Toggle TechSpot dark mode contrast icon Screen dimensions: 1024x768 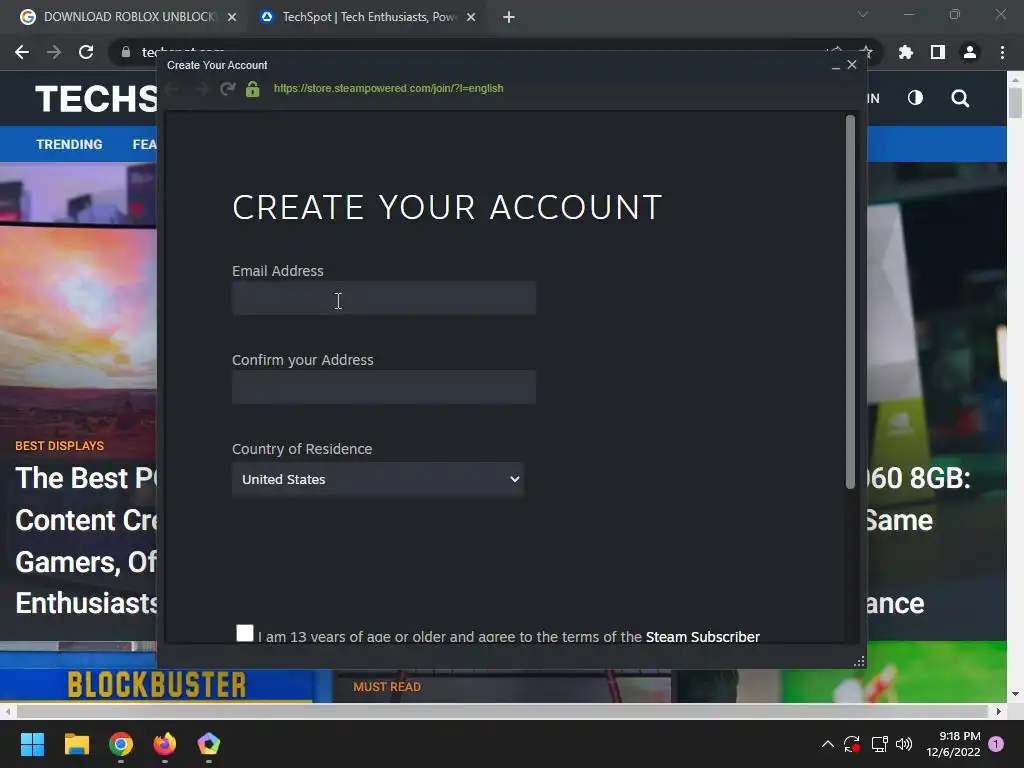pyautogui.click(x=915, y=98)
